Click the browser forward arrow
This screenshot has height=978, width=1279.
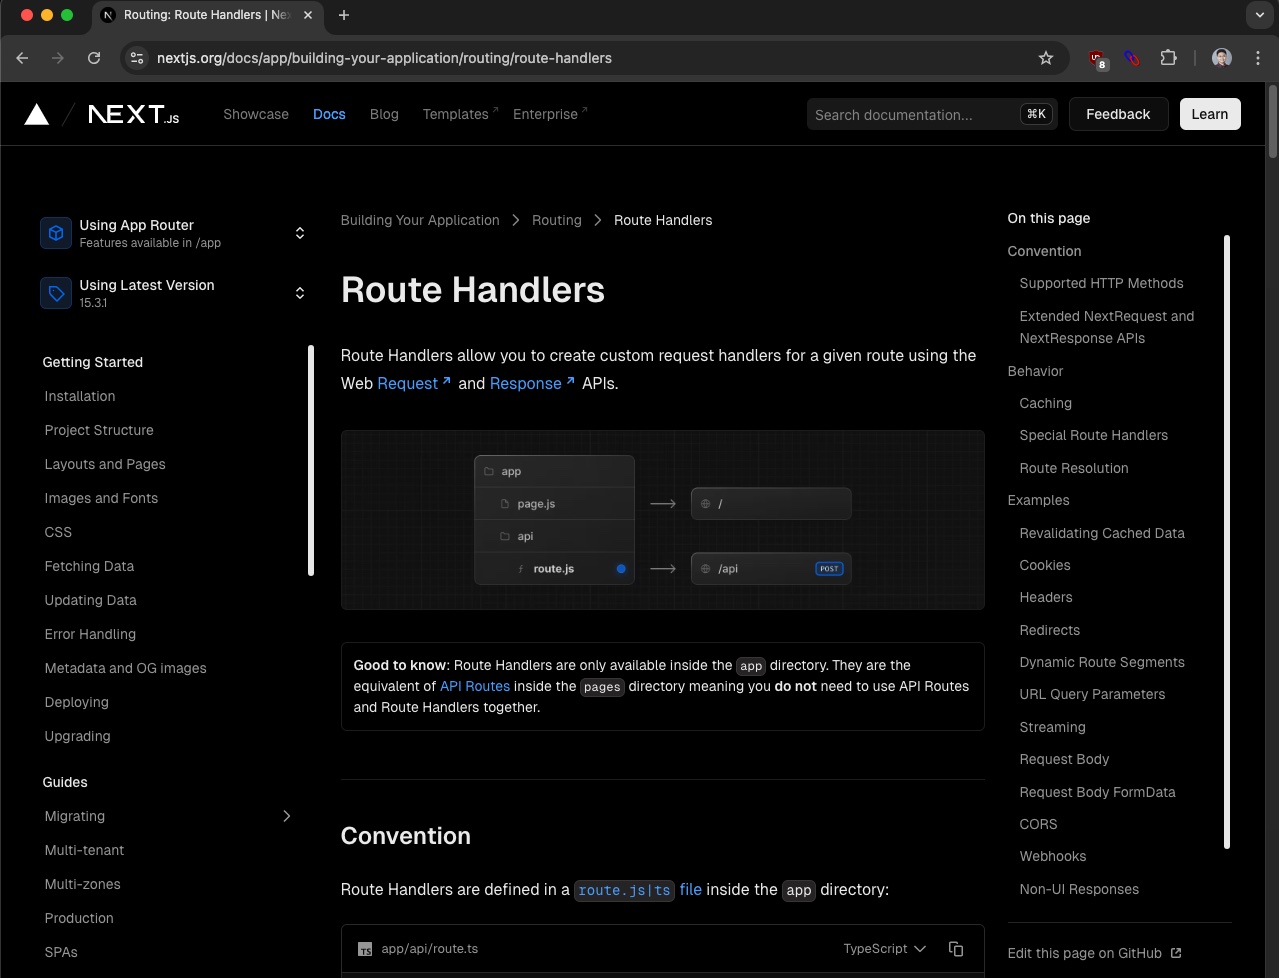pos(58,58)
